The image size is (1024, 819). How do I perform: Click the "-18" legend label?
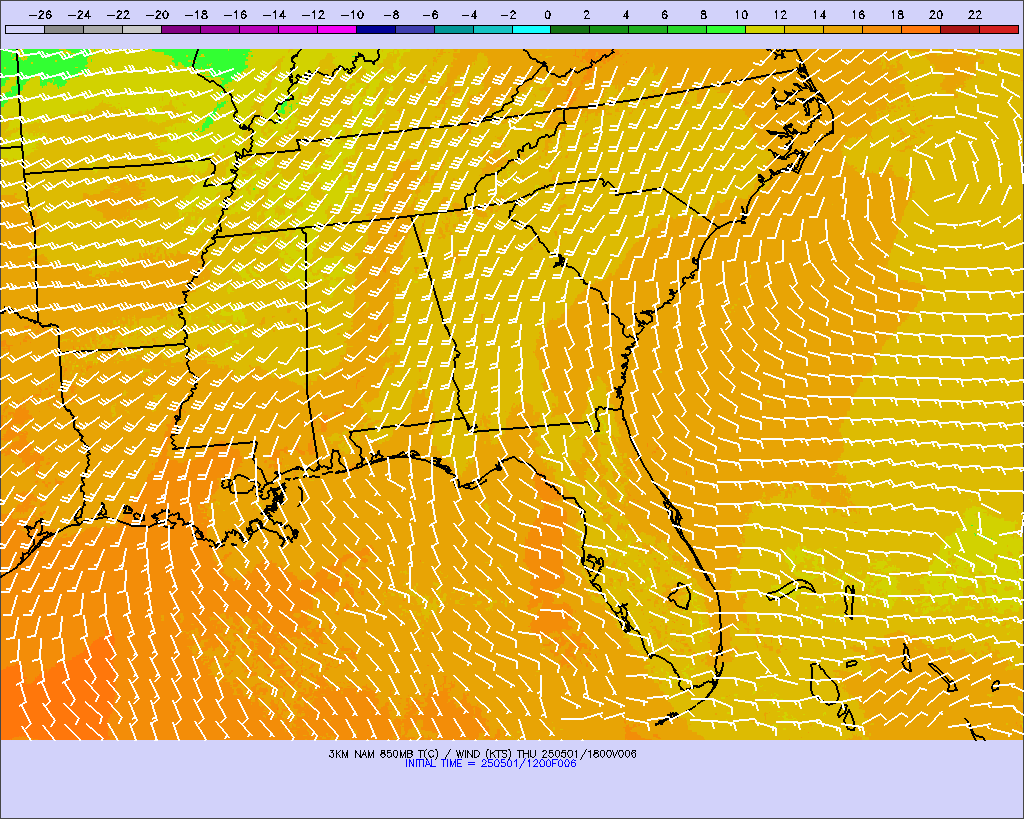tap(196, 14)
